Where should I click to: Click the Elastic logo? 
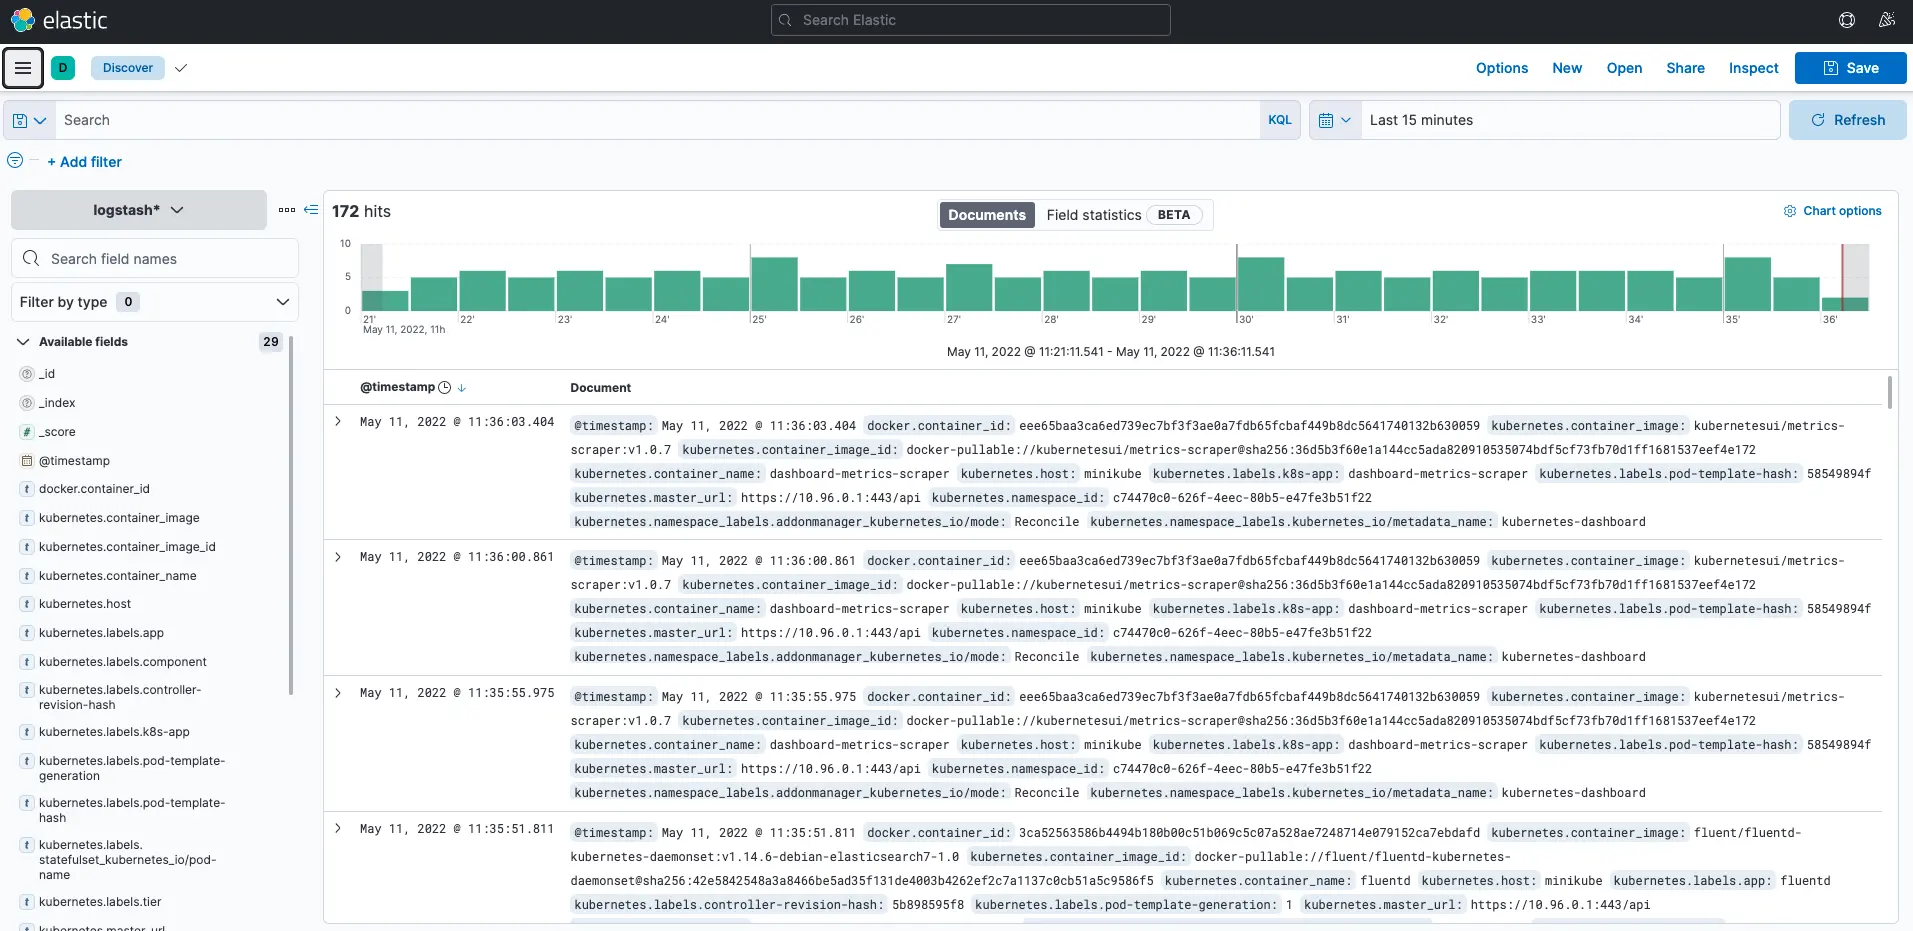point(59,20)
